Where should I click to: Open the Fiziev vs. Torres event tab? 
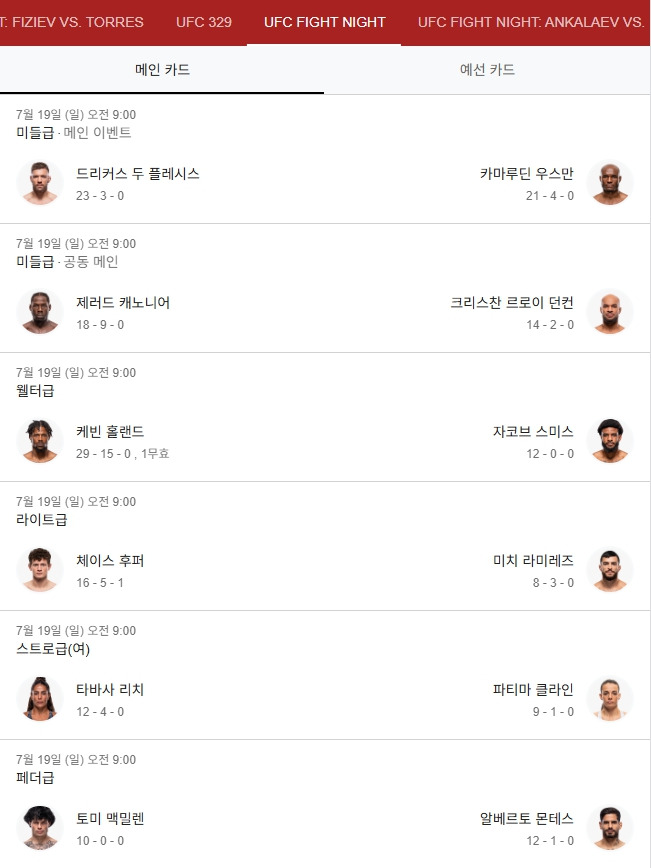point(72,22)
